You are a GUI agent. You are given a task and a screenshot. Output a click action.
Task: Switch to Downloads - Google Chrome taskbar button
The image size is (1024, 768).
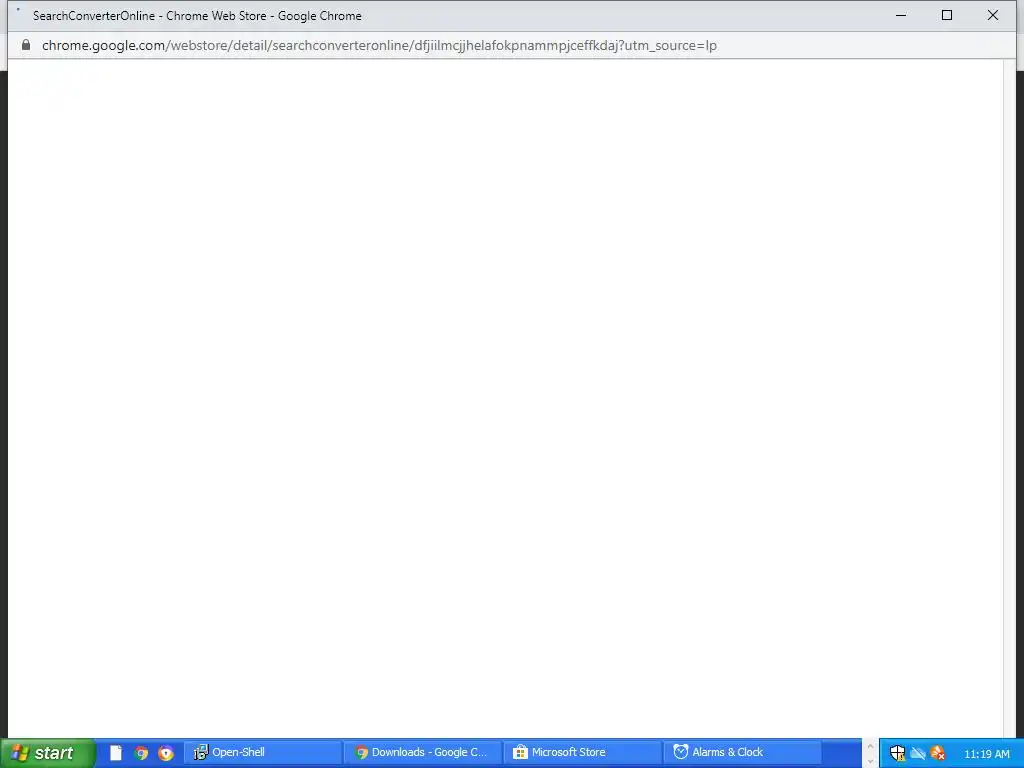pyautogui.click(x=423, y=752)
